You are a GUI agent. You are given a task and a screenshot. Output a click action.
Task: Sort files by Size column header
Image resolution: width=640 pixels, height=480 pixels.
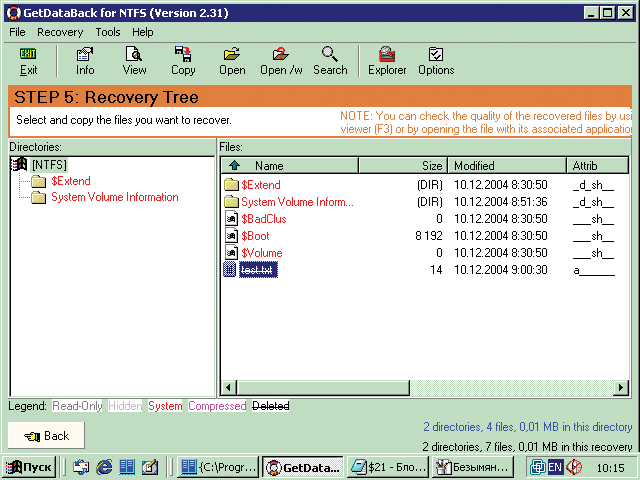point(403,165)
